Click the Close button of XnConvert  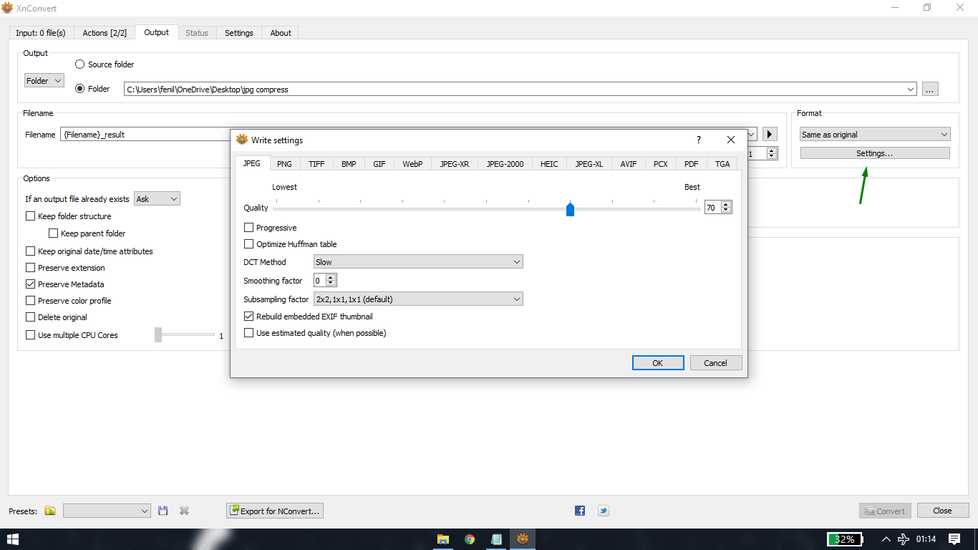pos(942,511)
